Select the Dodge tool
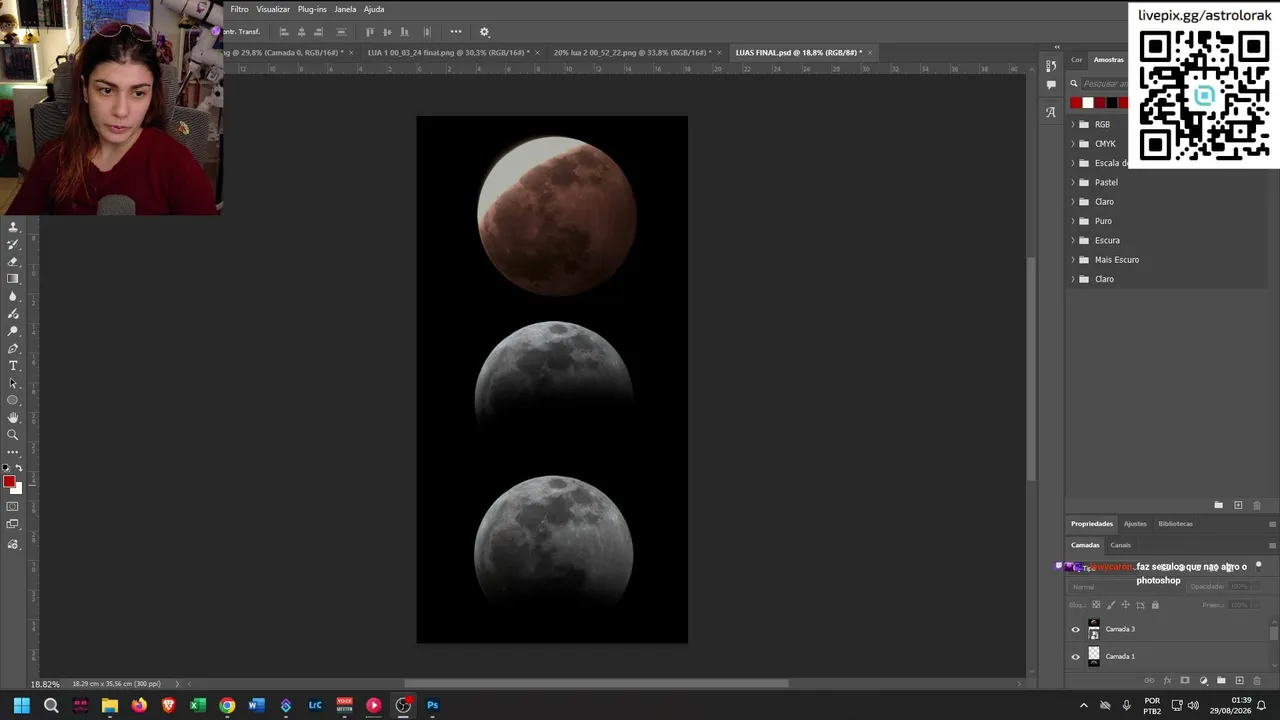This screenshot has height=720, width=1280. coord(13,331)
